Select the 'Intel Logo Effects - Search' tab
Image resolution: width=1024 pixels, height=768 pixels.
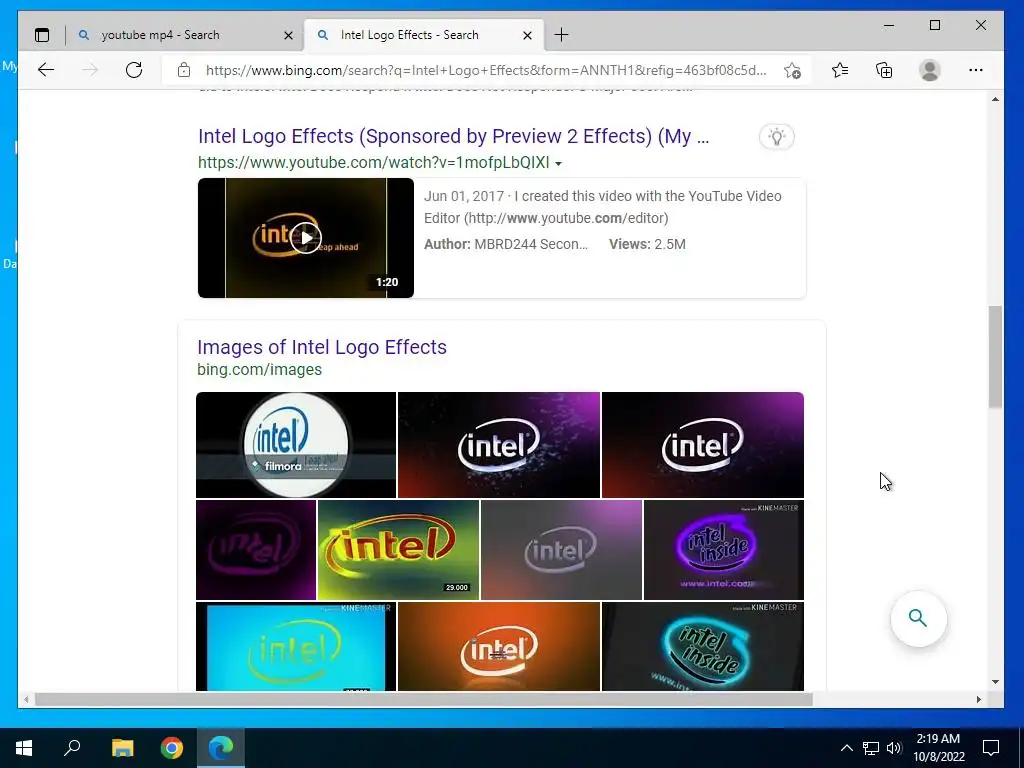tap(424, 35)
